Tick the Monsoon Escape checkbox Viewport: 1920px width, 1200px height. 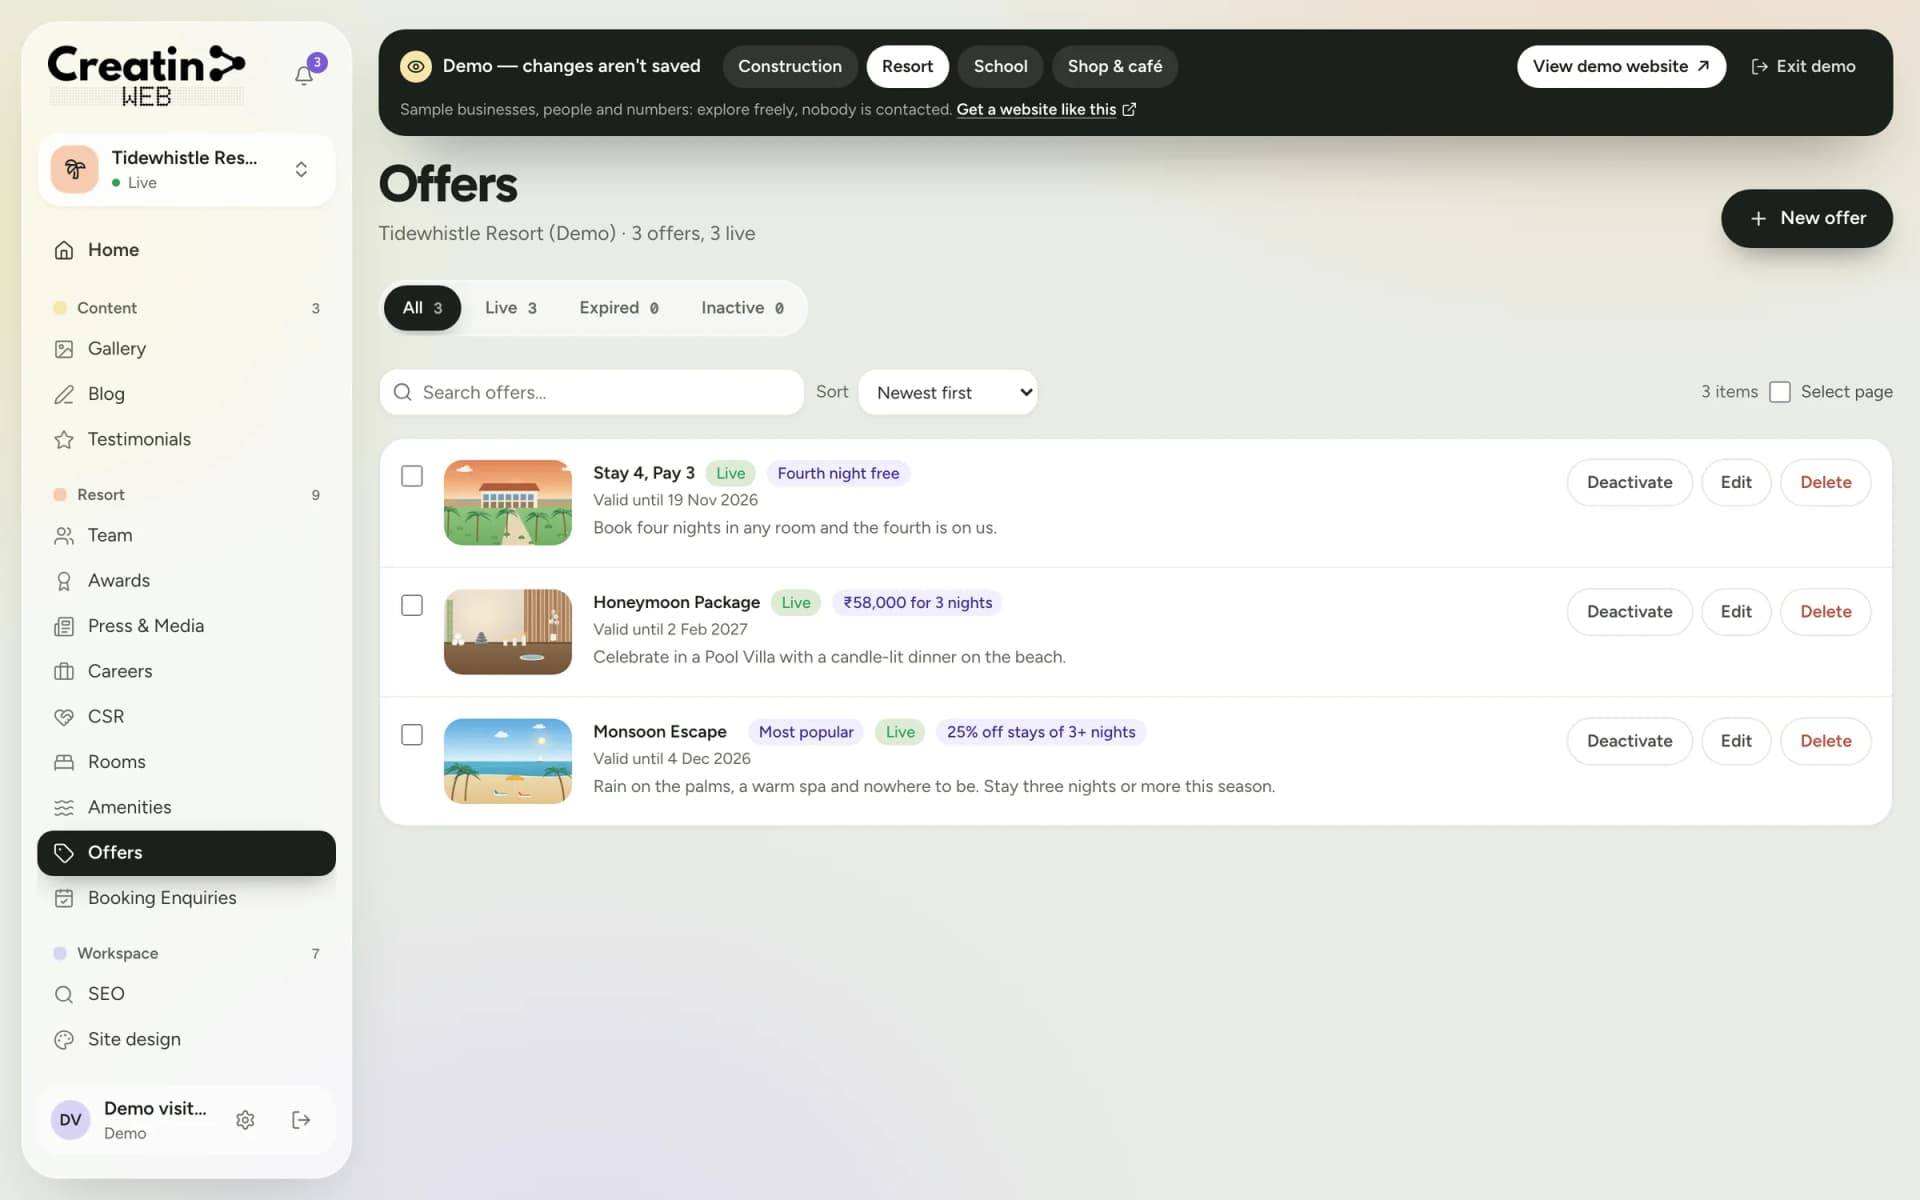pos(412,734)
